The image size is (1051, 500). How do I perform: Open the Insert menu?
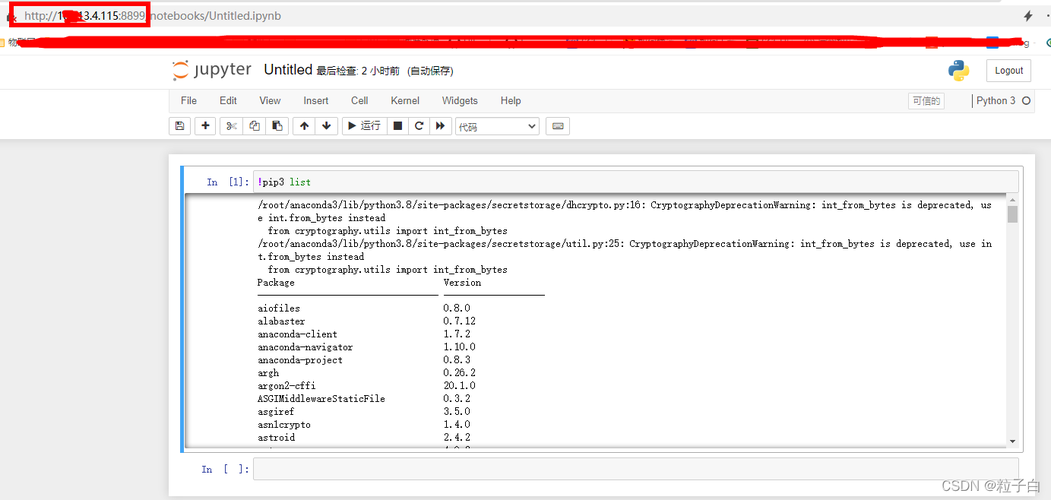point(316,101)
